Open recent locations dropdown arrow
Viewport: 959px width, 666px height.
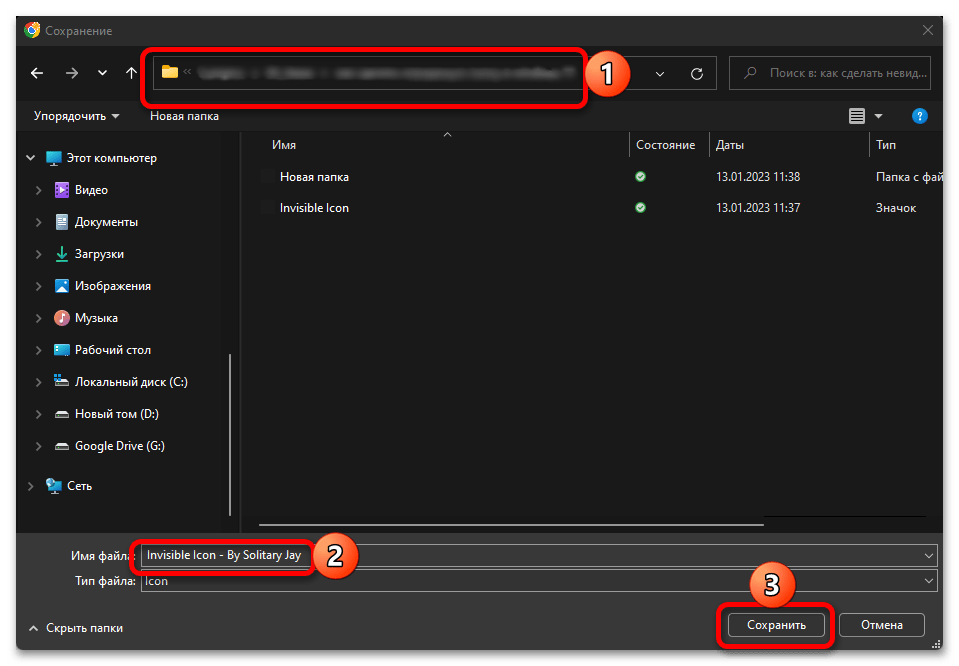[x=102, y=73]
